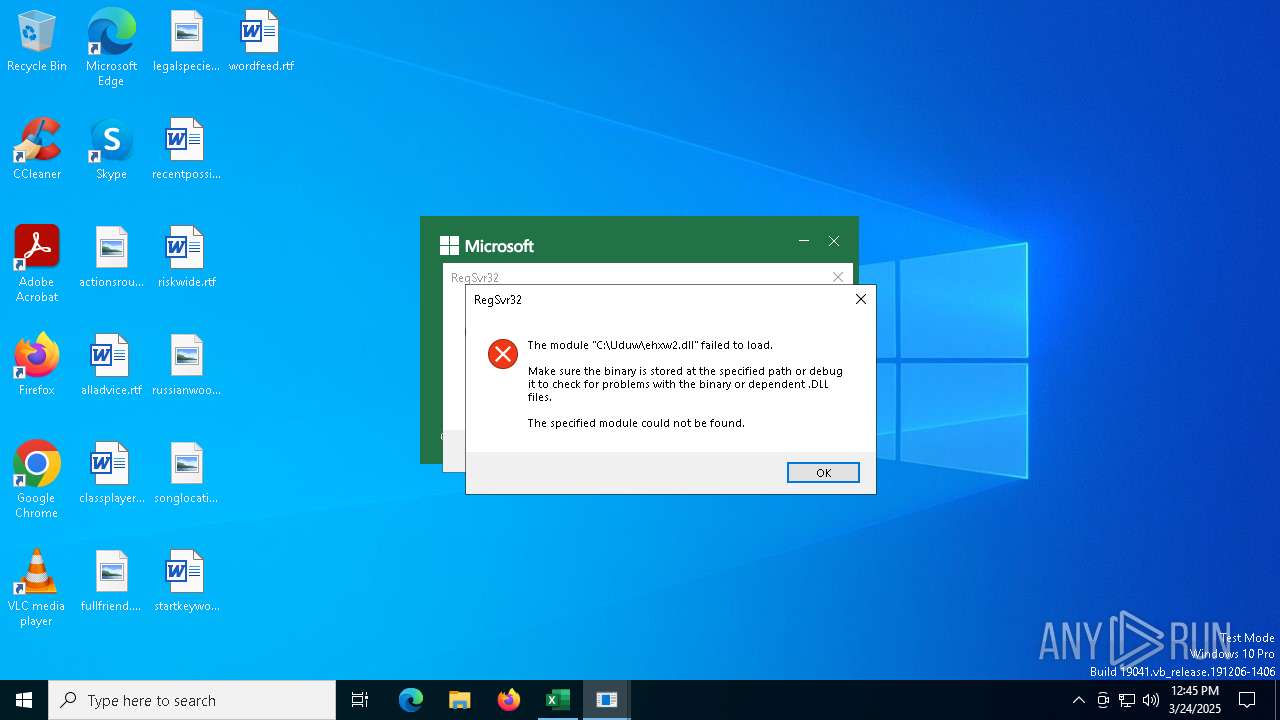Open the network status tray icon
Screen dimensions: 1280x720
(1127, 700)
